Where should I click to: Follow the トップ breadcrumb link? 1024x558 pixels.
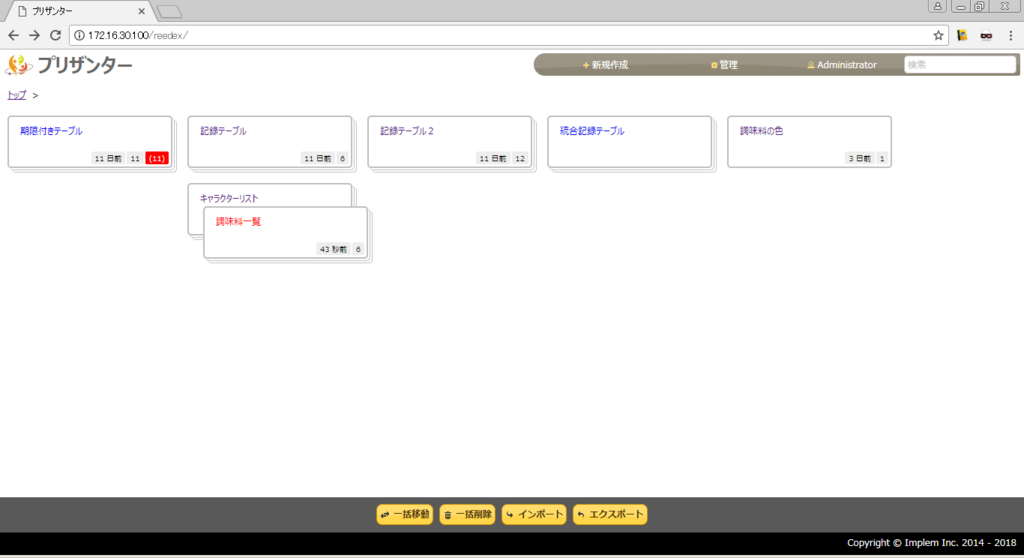tap(16, 95)
